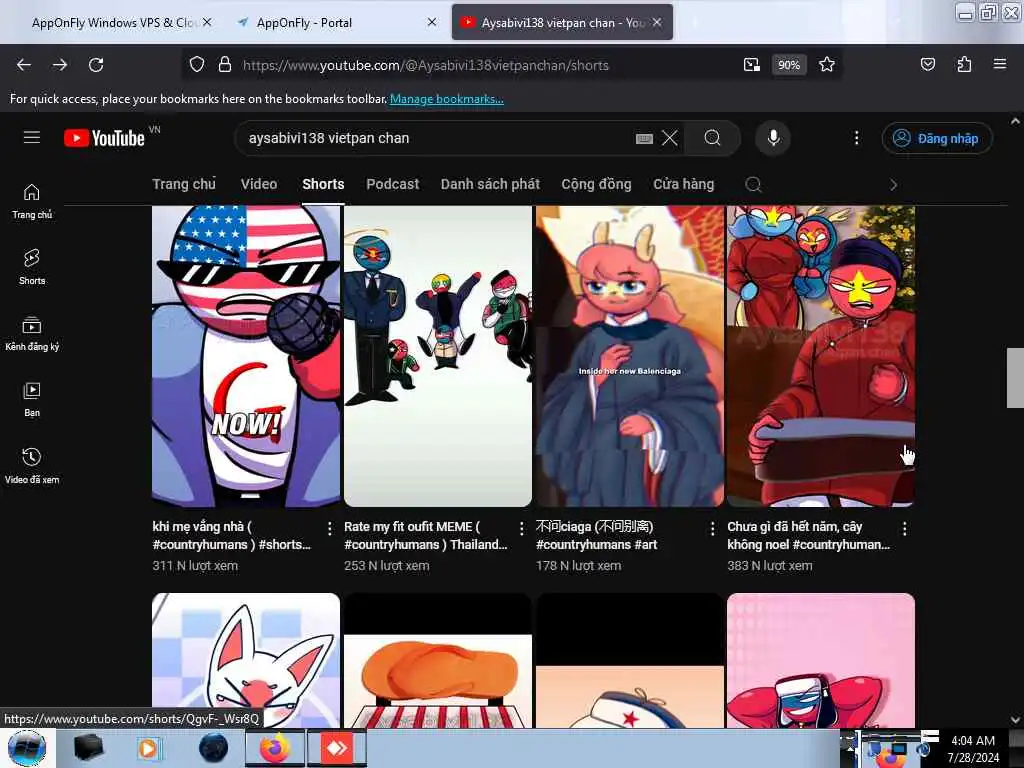Click the browser address bar URL
The image size is (1024, 768).
click(426, 65)
